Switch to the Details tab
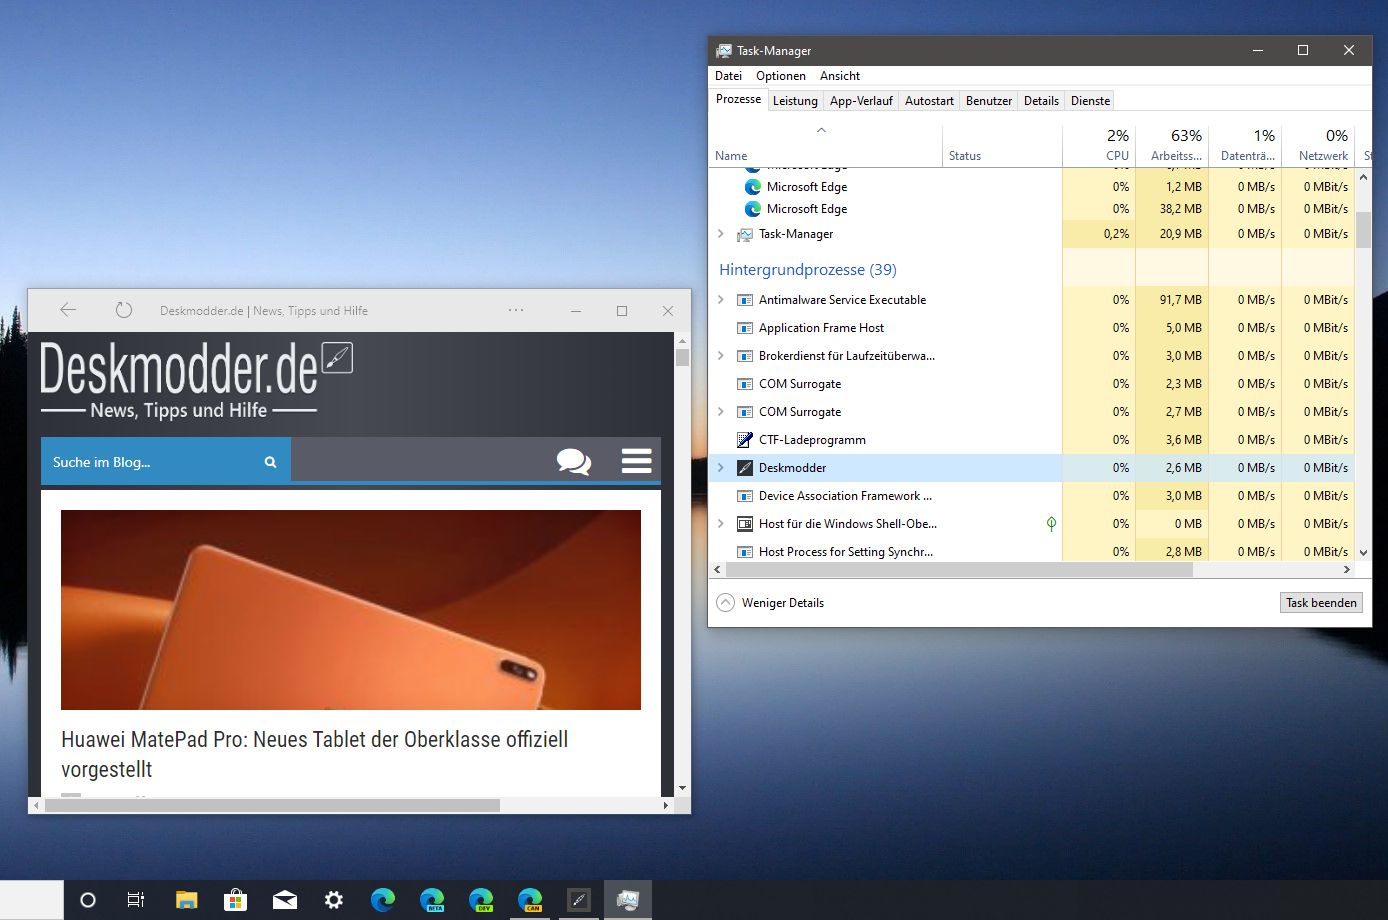Viewport: 1388px width, 920px height. point(1041,101)
